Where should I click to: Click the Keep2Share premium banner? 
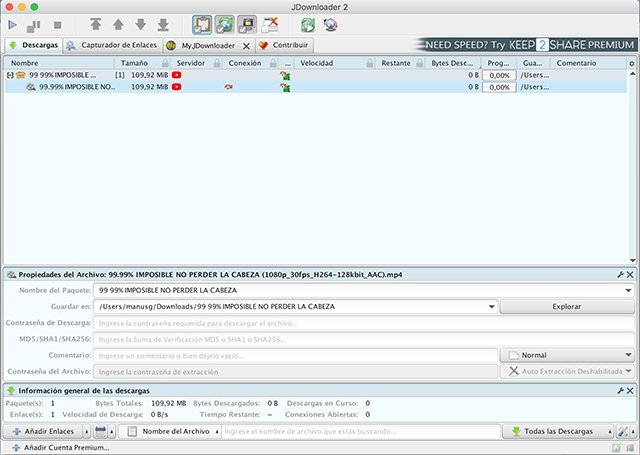click(x=527, y=45)
